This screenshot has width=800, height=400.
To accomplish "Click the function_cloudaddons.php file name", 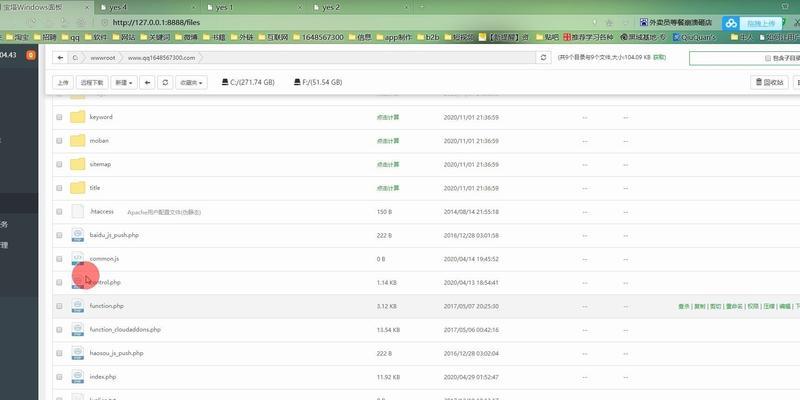I will pos(125,330).
